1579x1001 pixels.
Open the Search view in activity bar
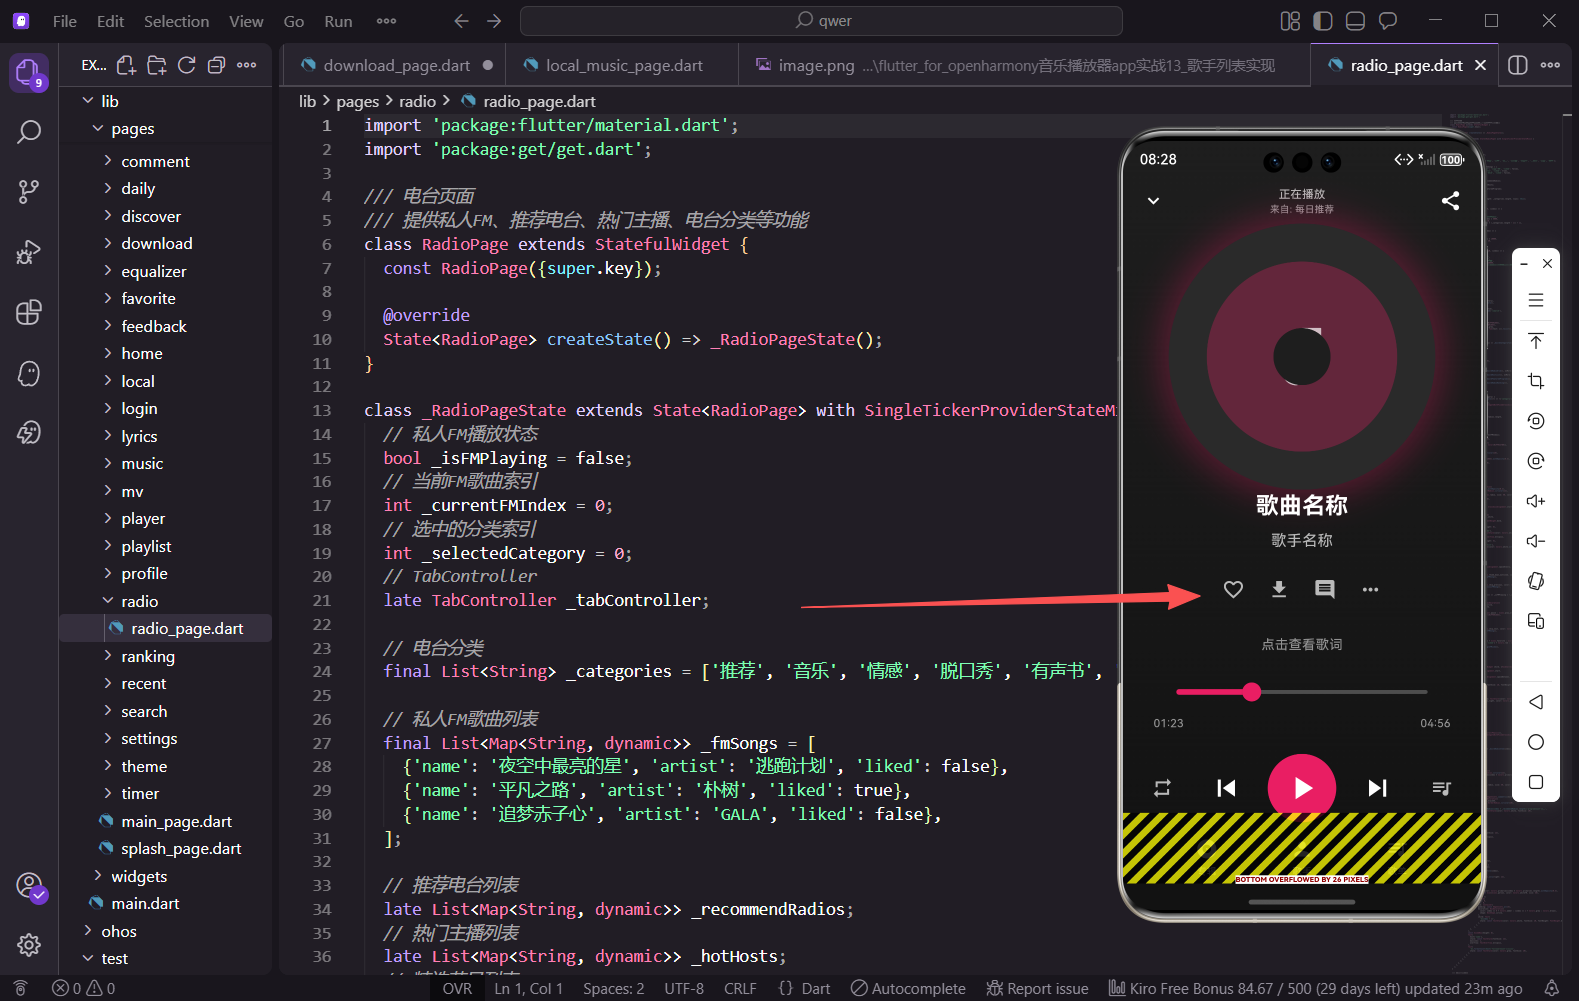coord(29,132)
